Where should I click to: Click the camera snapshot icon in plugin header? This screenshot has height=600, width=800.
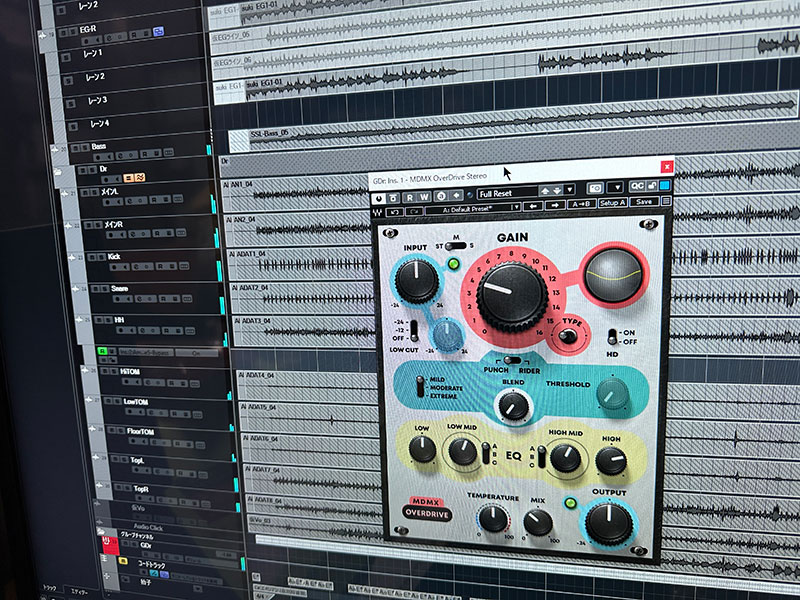pos(595,188)
